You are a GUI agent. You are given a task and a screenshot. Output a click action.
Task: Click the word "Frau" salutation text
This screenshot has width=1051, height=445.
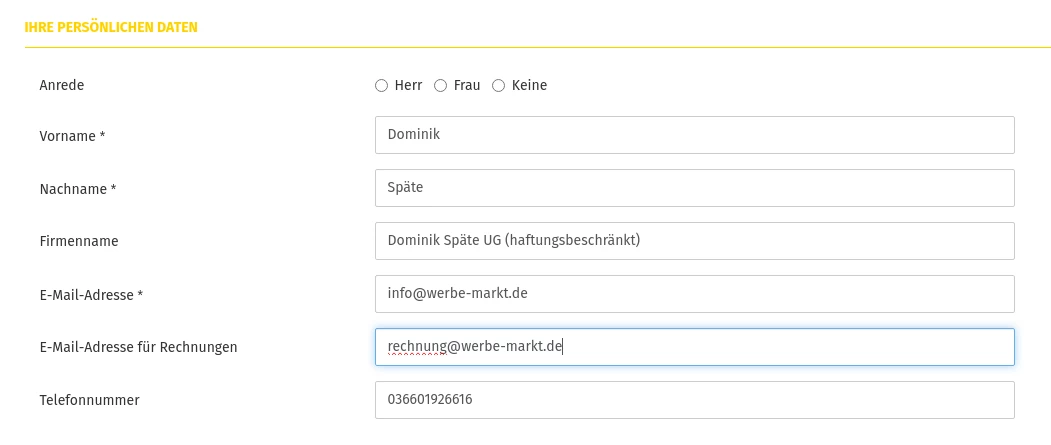point(467,86)
